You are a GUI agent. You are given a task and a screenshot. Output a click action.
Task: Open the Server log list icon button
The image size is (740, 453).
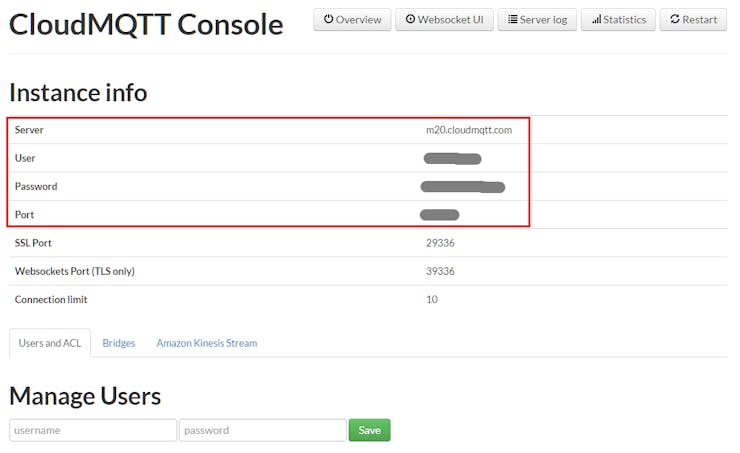point(537,19)
